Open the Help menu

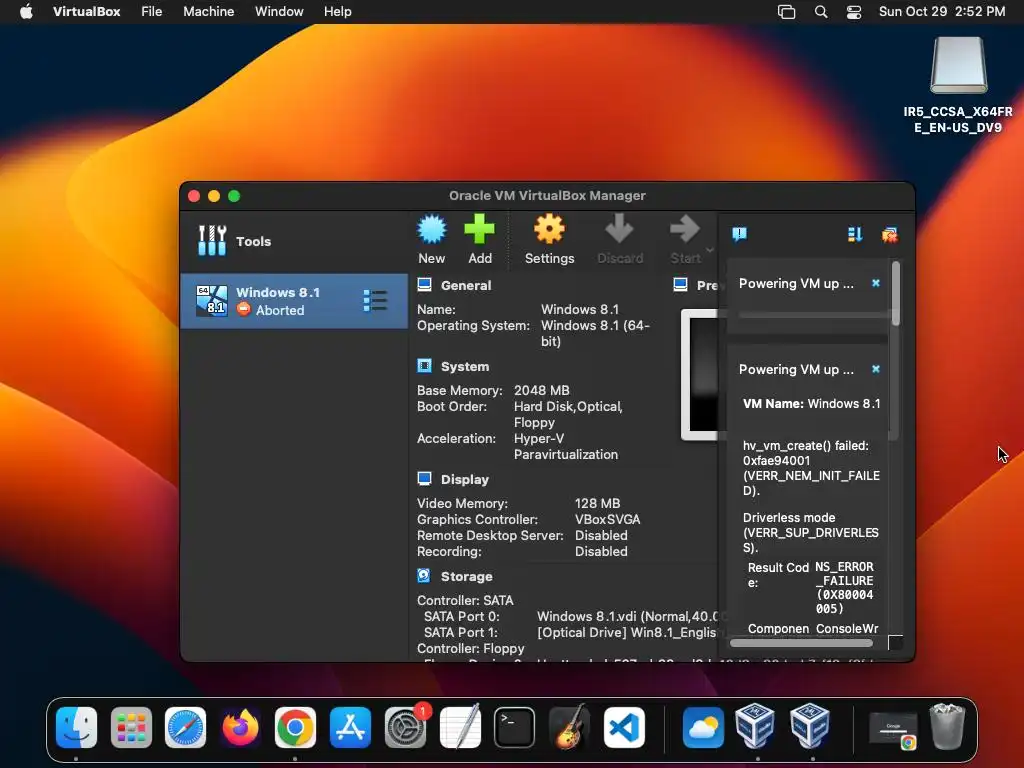(338, 12)
